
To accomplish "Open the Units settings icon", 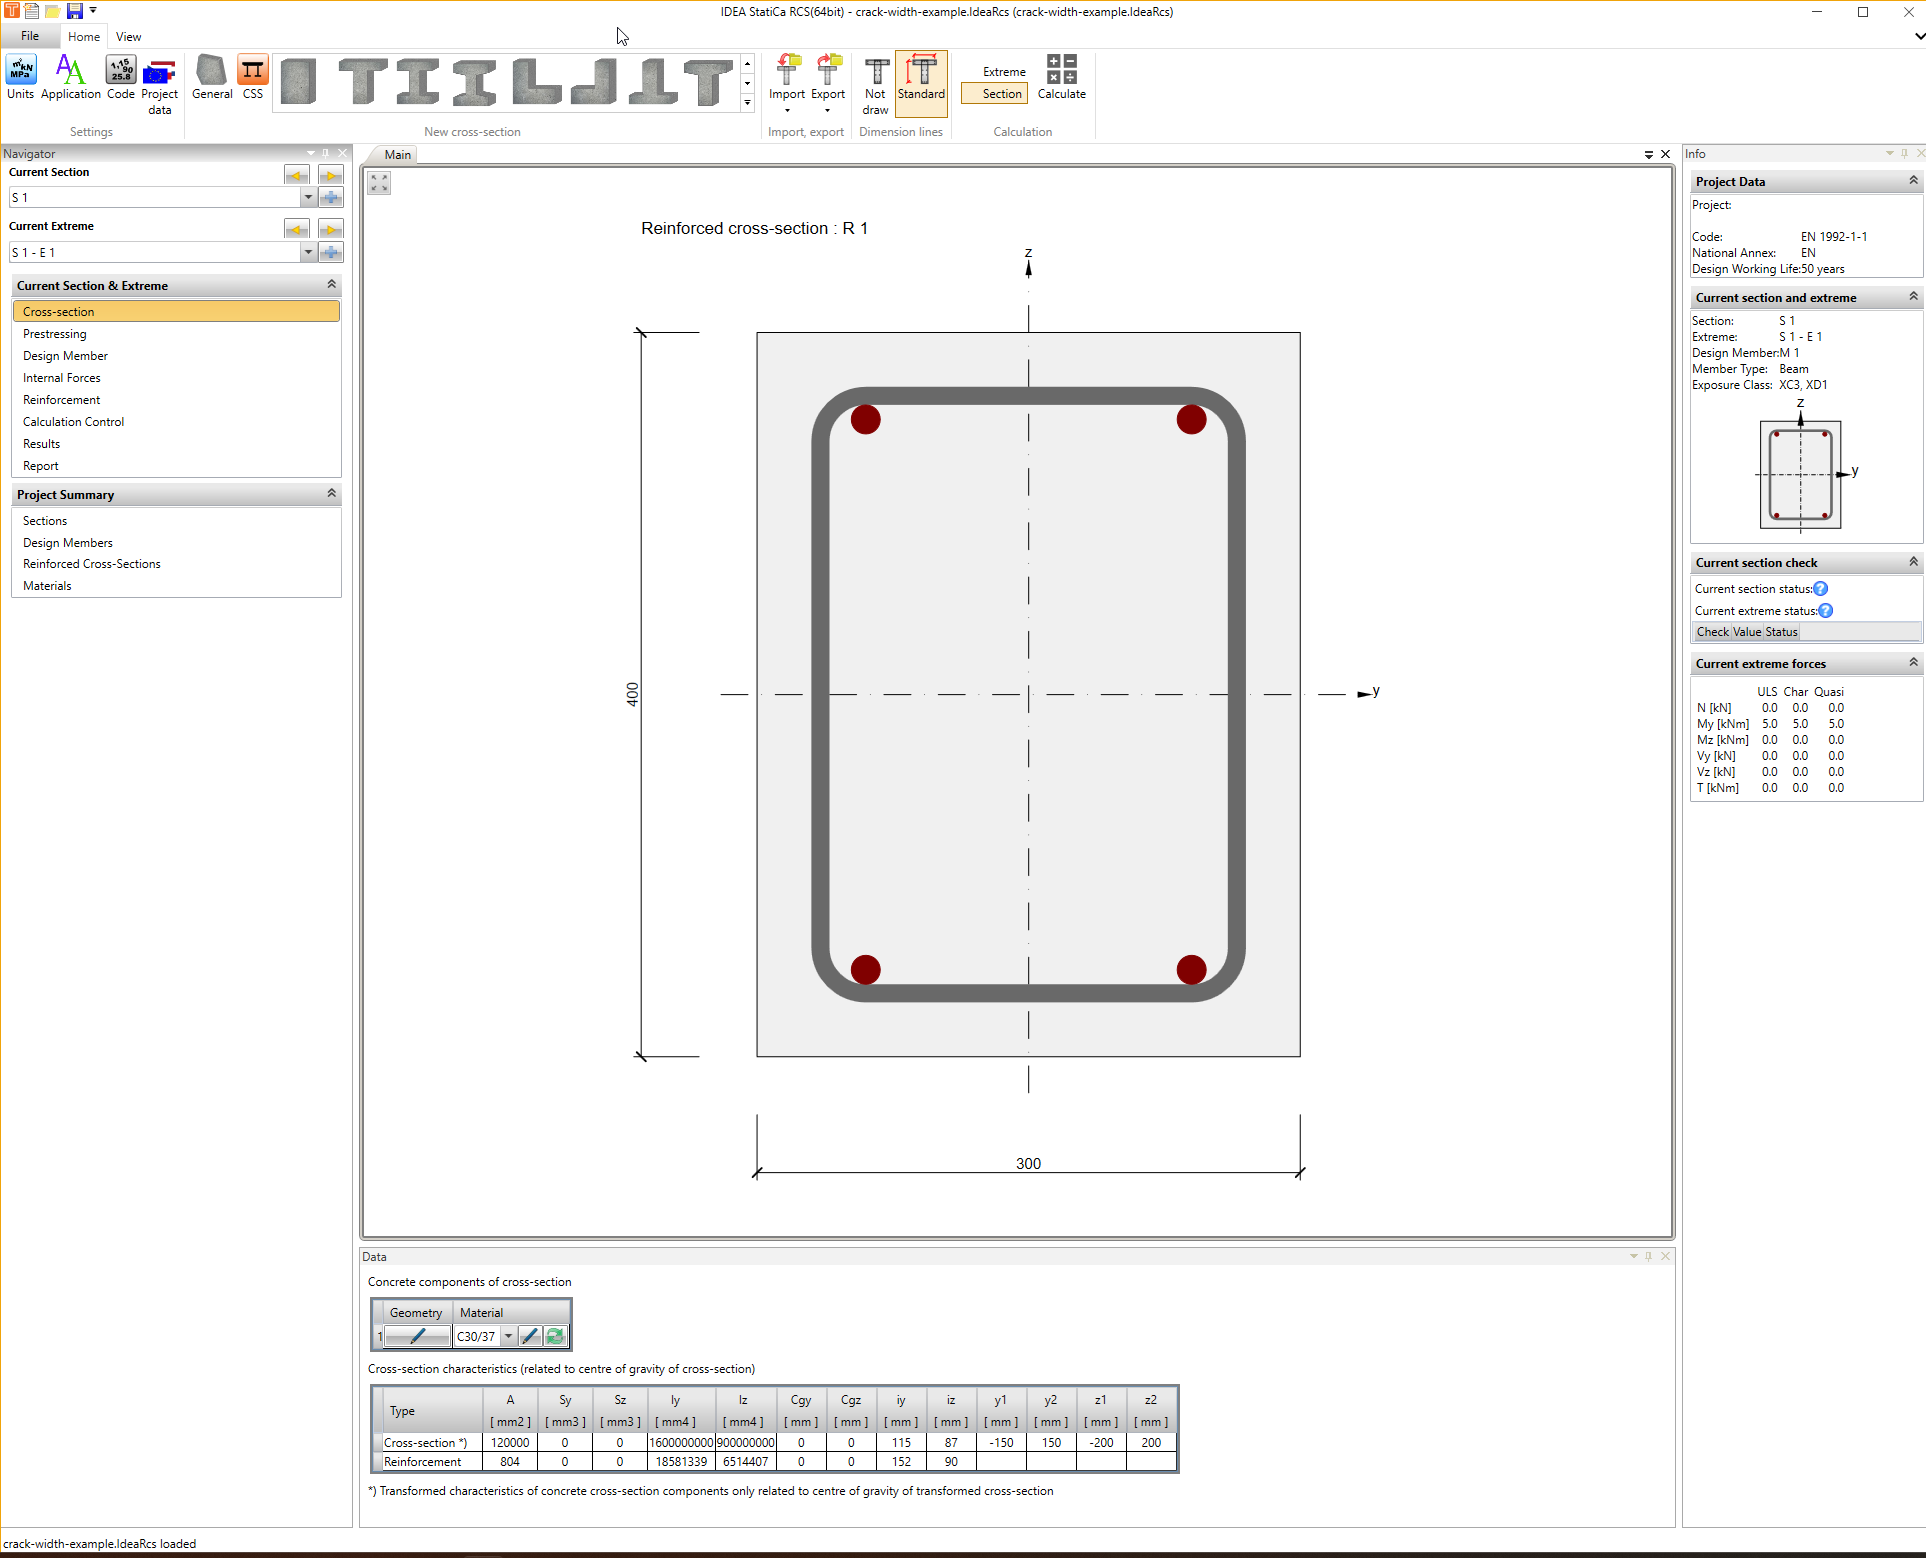I will click(20, 79).
